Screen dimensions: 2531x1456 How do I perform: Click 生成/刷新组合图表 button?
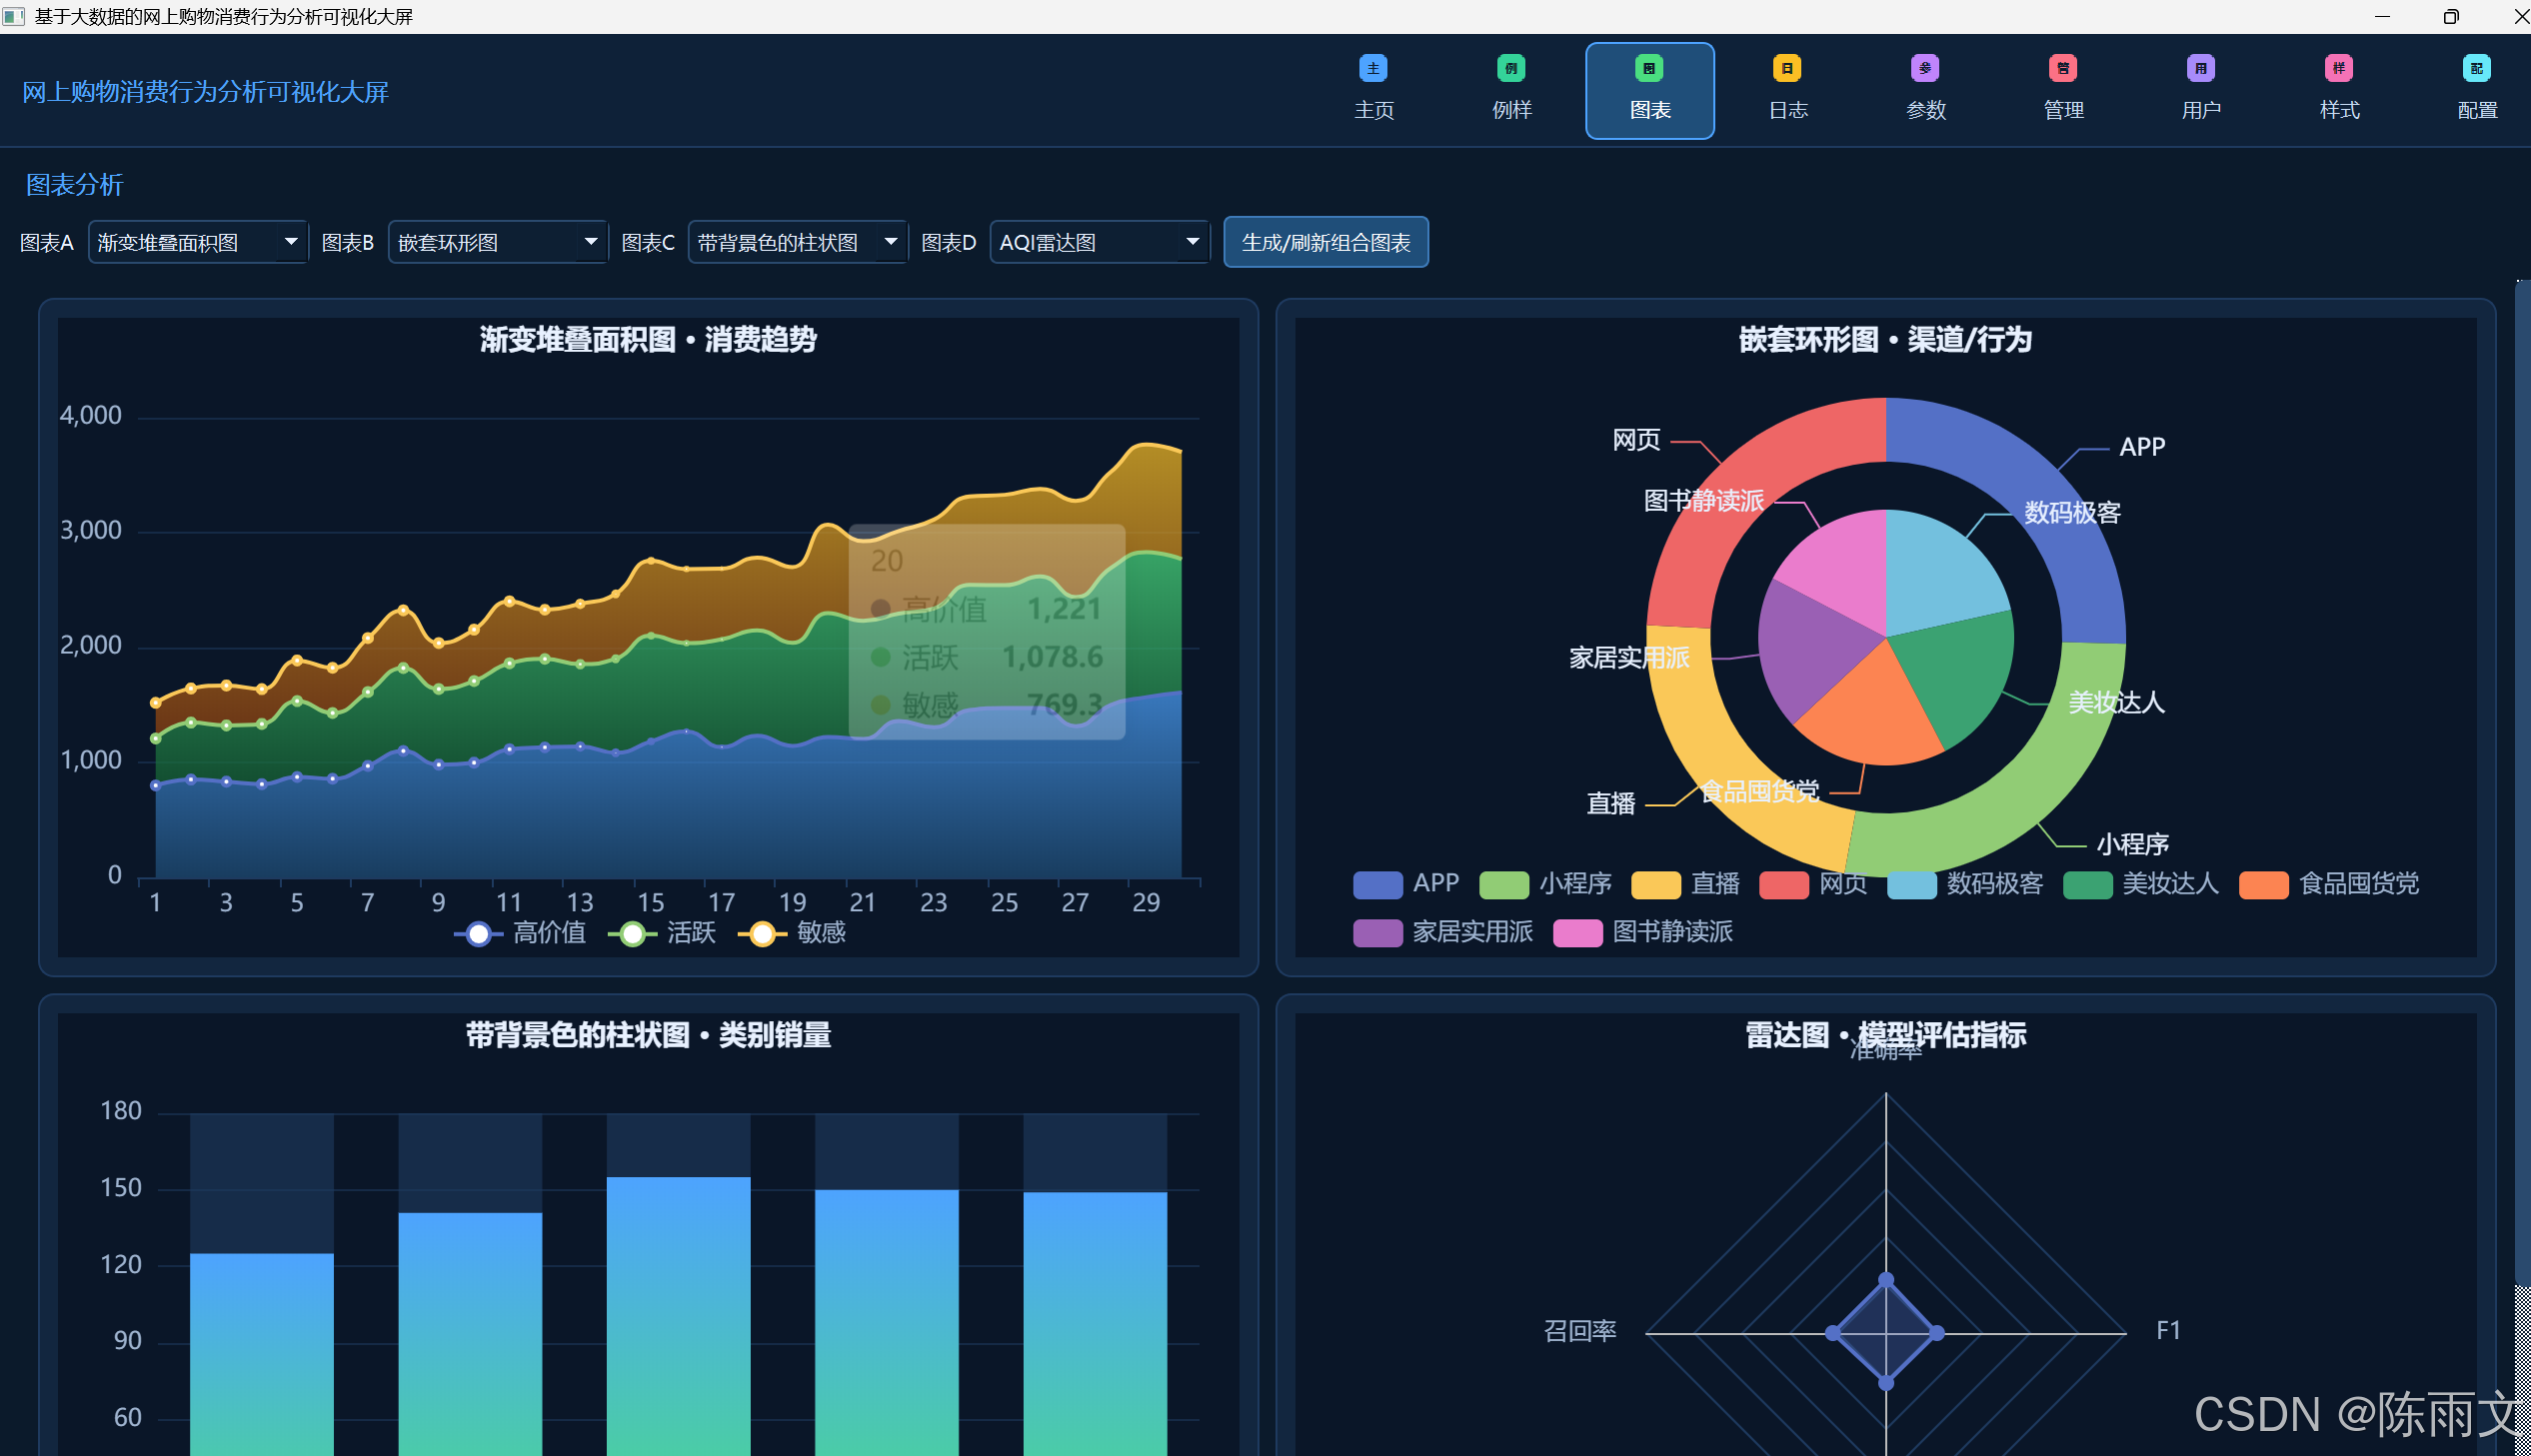click(1326, 242)
